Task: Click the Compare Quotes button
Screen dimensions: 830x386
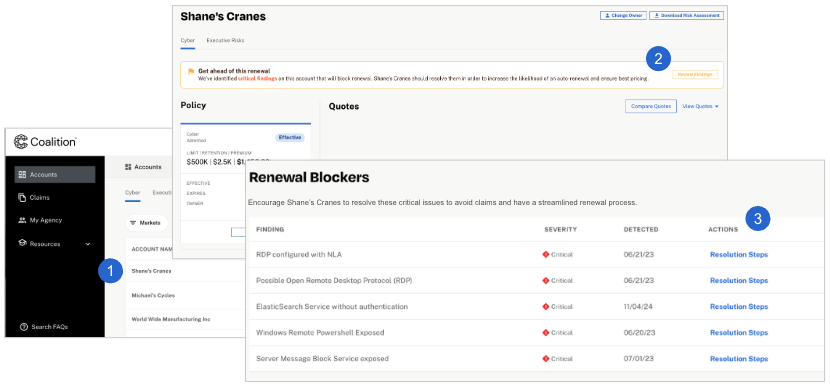Action: pos(651,106)
